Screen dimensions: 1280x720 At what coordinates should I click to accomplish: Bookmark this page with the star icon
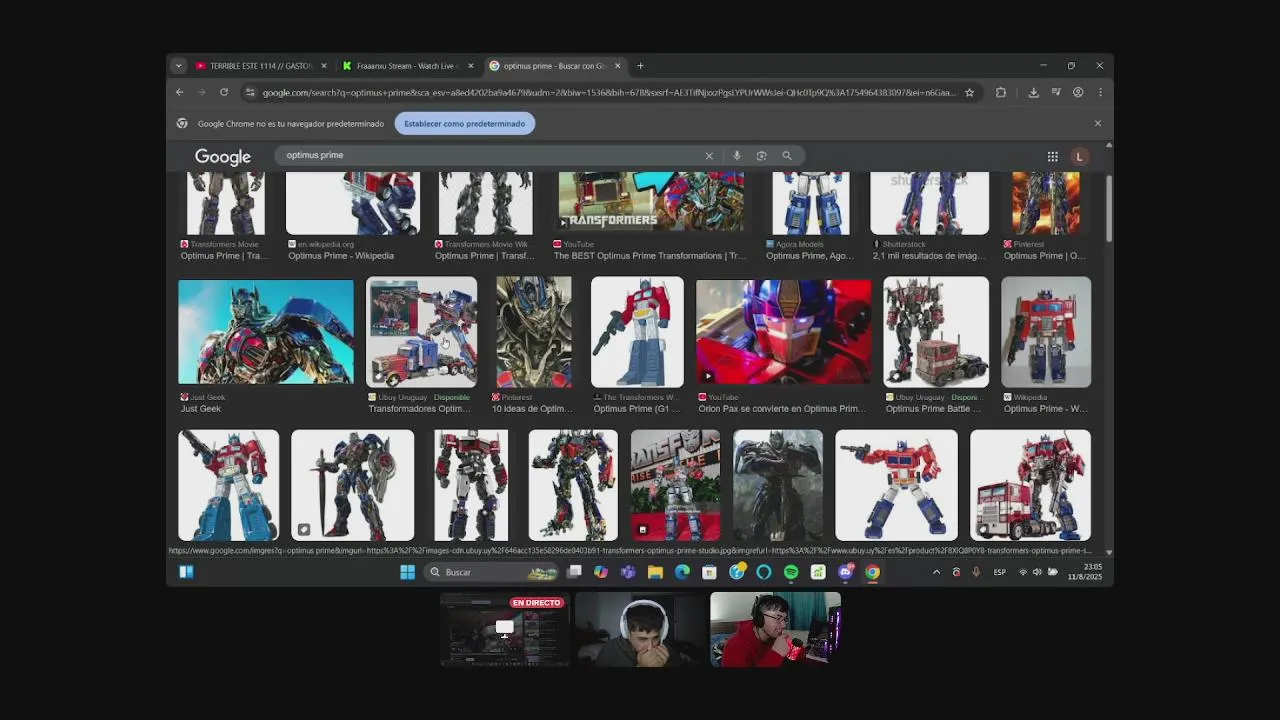(969, 92)
